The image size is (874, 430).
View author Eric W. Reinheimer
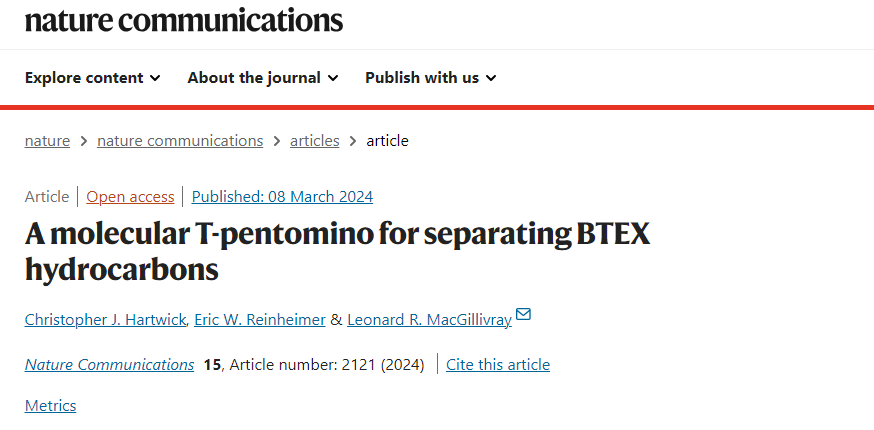(x=260, y=320)
